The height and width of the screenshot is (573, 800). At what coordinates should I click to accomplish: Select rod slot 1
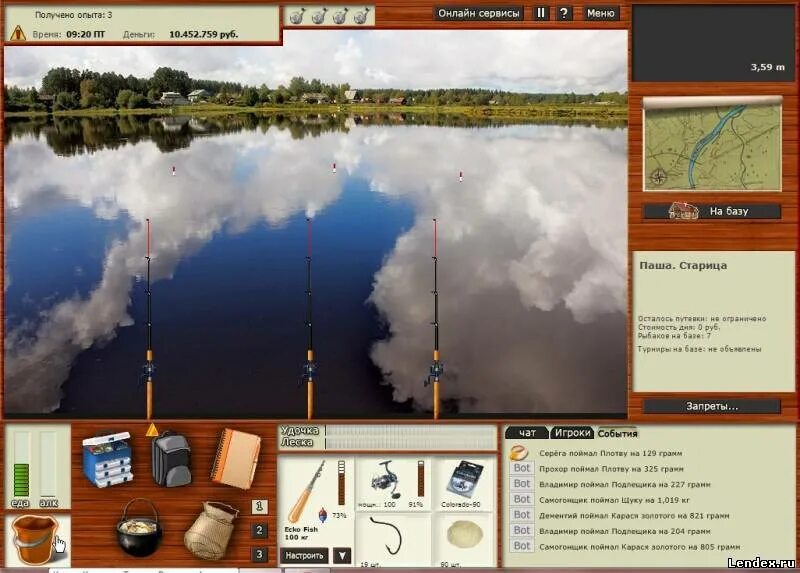coord(259,507)
